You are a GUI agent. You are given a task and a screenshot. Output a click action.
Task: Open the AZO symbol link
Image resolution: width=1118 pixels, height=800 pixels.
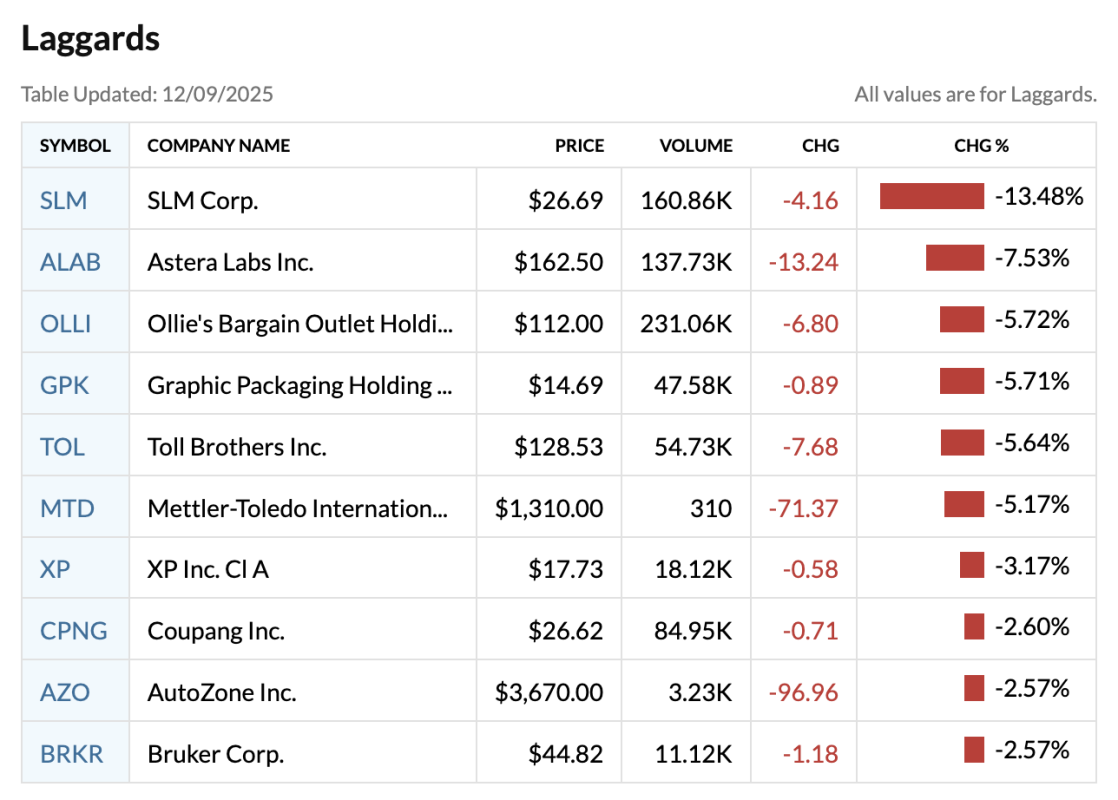[65, 692]
